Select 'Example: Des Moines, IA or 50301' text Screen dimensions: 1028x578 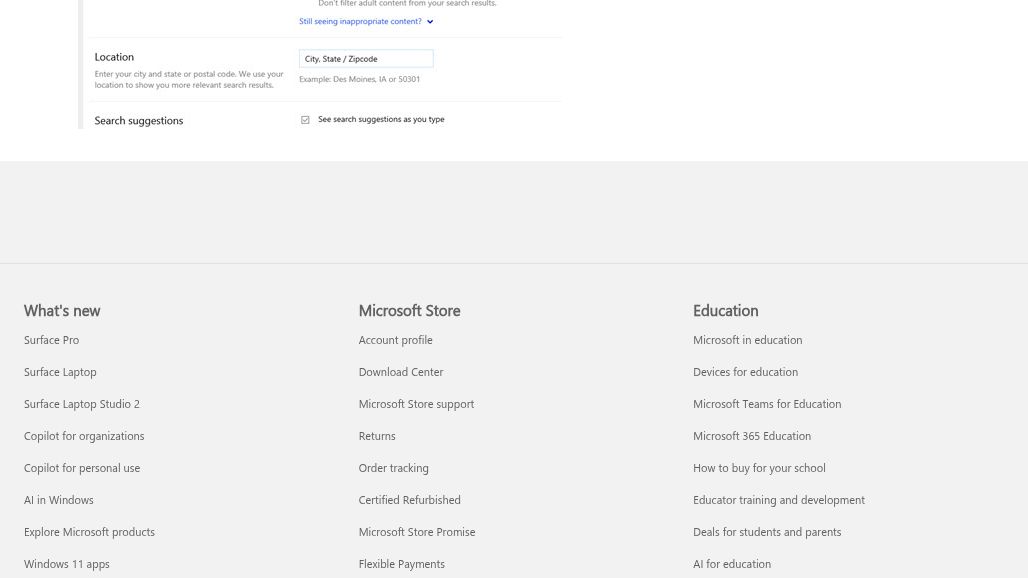coord(359,79)
